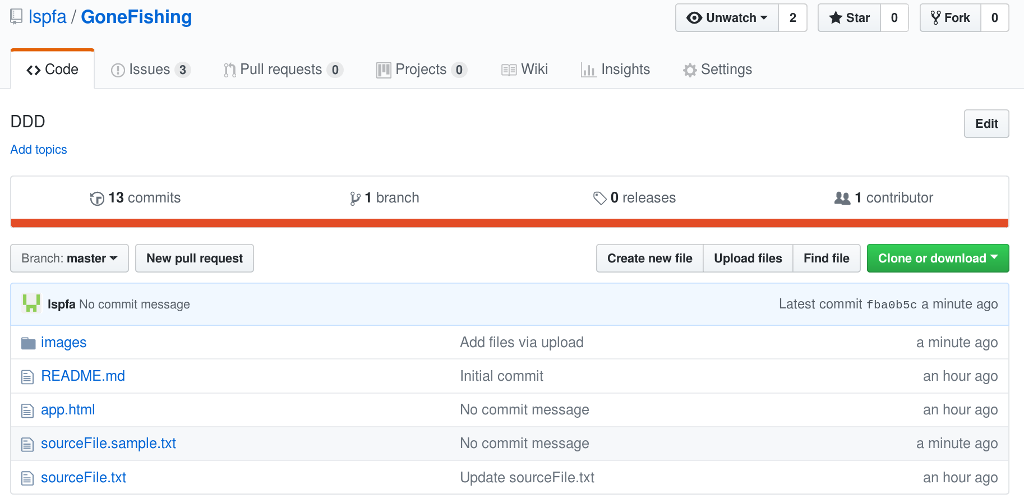Image resolution: width=1024 pixels, height=503 pixels.
Task: Switch to the Code tab
Action: pyautogui.click(x=52, y=69)
